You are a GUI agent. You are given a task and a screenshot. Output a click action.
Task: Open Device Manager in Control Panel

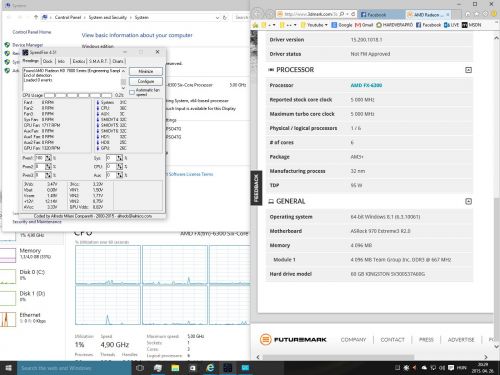pyautogui.click(x=28, y=45)
